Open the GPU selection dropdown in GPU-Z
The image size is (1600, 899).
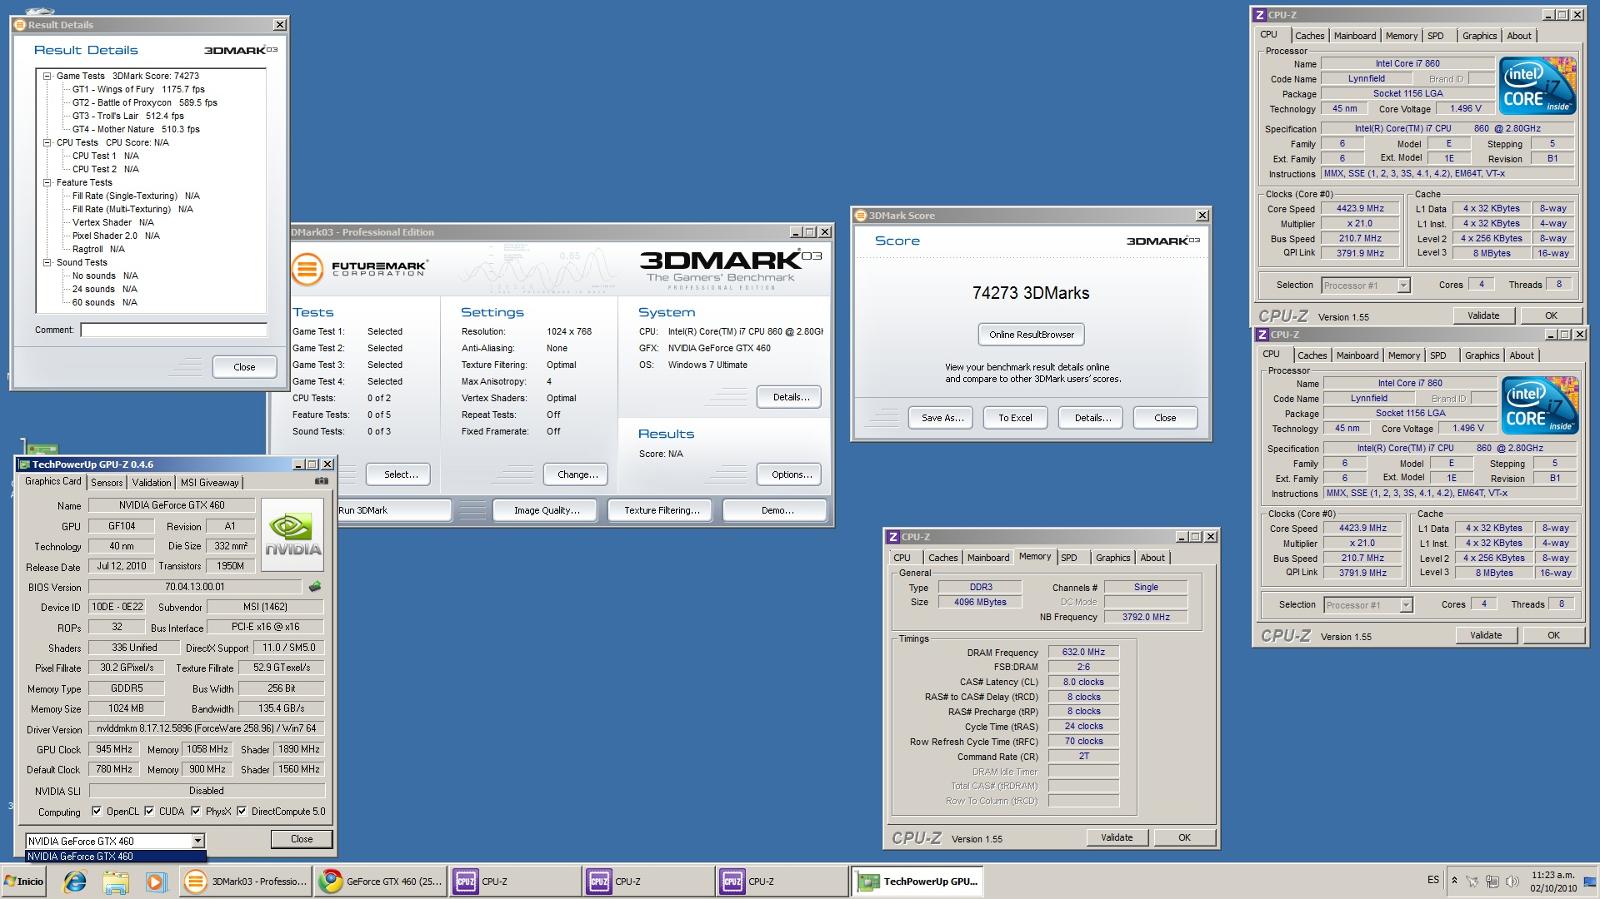tap(198, 841)
